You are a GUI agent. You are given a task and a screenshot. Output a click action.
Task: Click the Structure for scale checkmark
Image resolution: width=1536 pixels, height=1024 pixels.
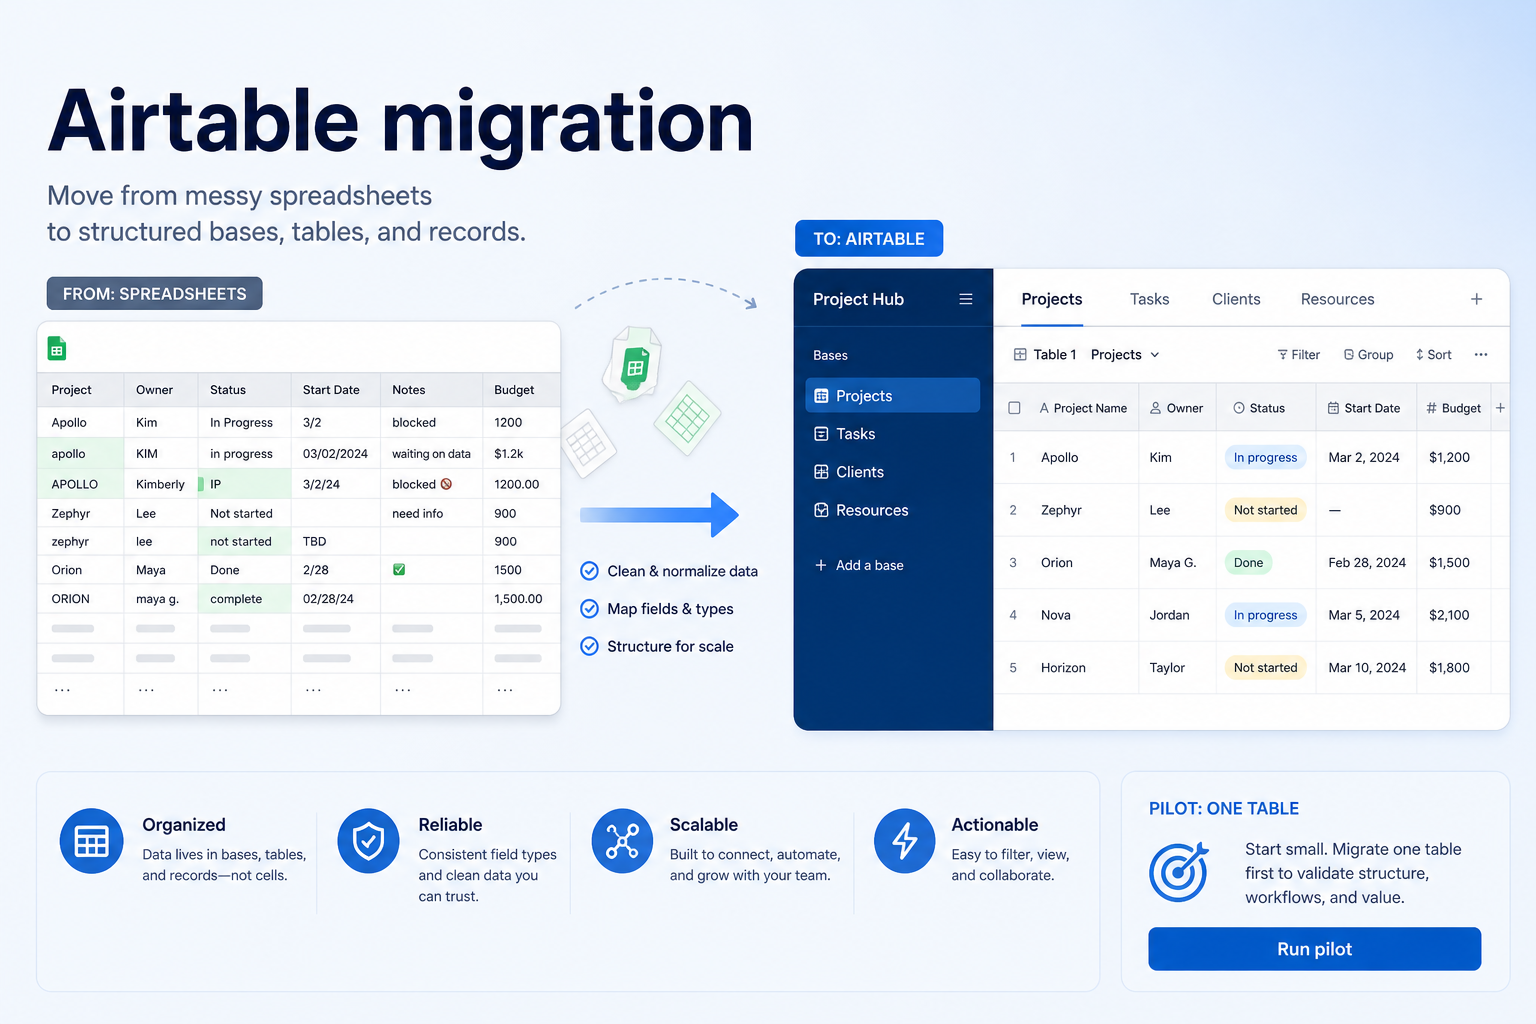pyautogui.click(x=590, y=646)
